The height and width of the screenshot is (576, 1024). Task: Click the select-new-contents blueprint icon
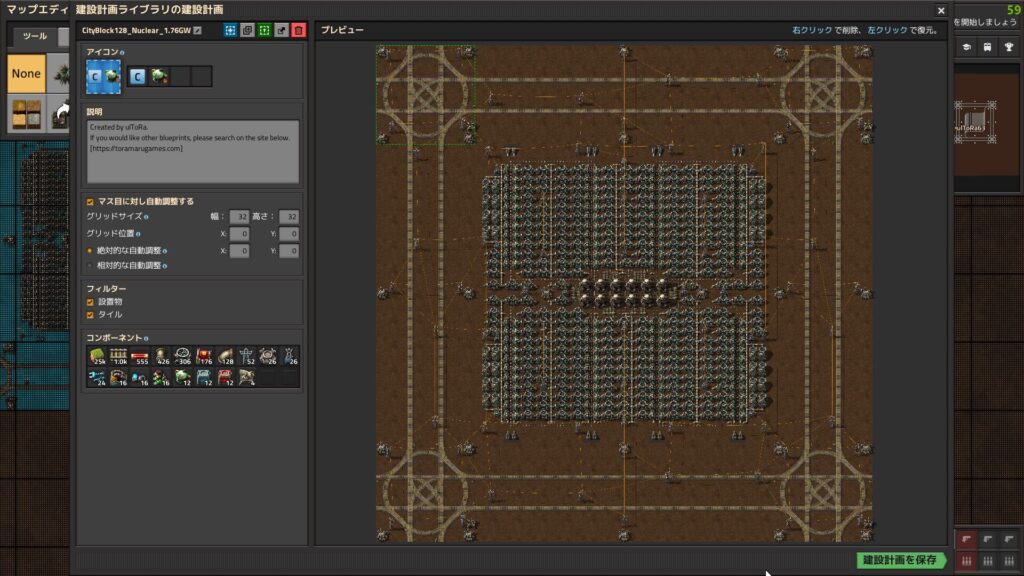(230, 30)
